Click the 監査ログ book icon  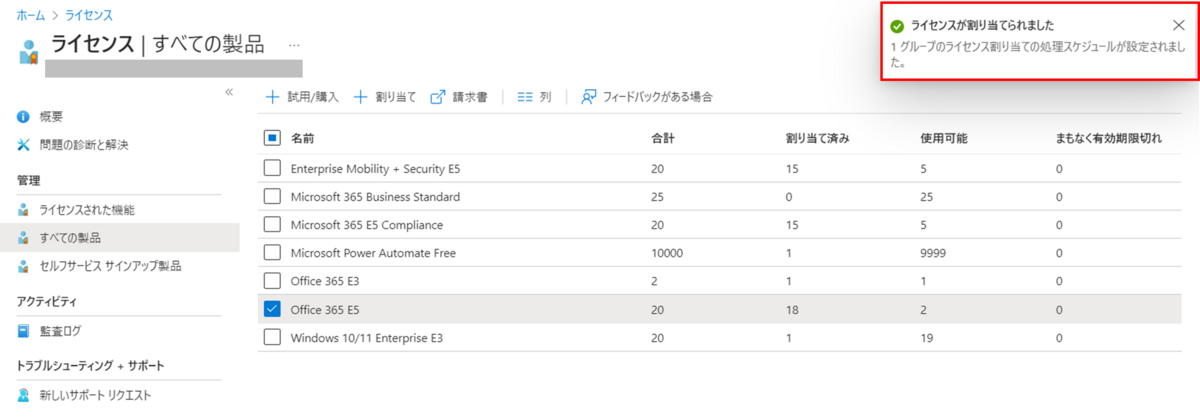pos(24,330)
